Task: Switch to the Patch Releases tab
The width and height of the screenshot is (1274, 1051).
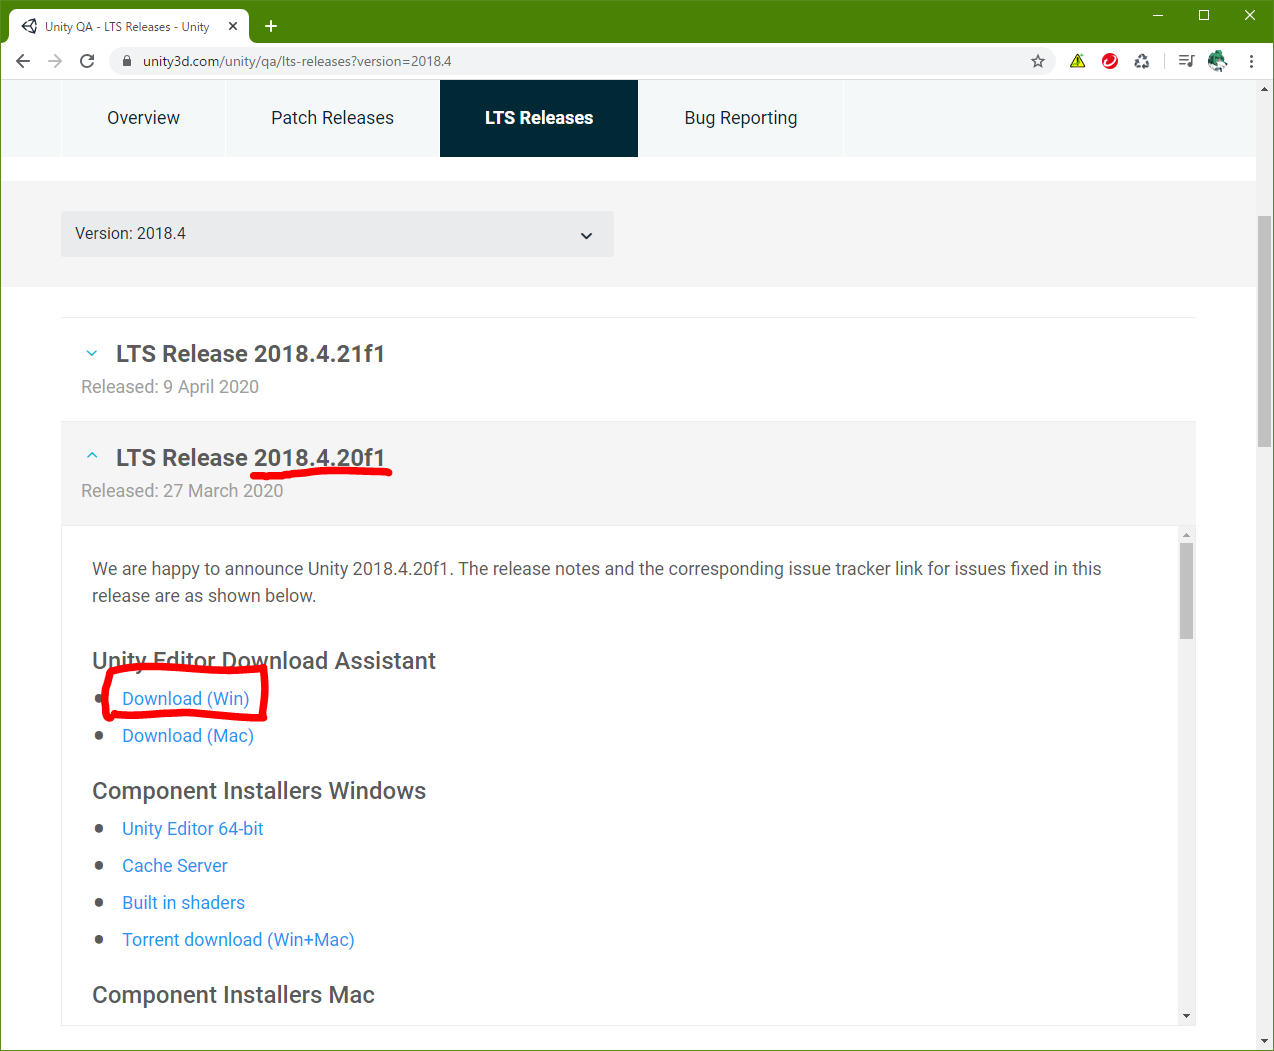Action: 332,118
